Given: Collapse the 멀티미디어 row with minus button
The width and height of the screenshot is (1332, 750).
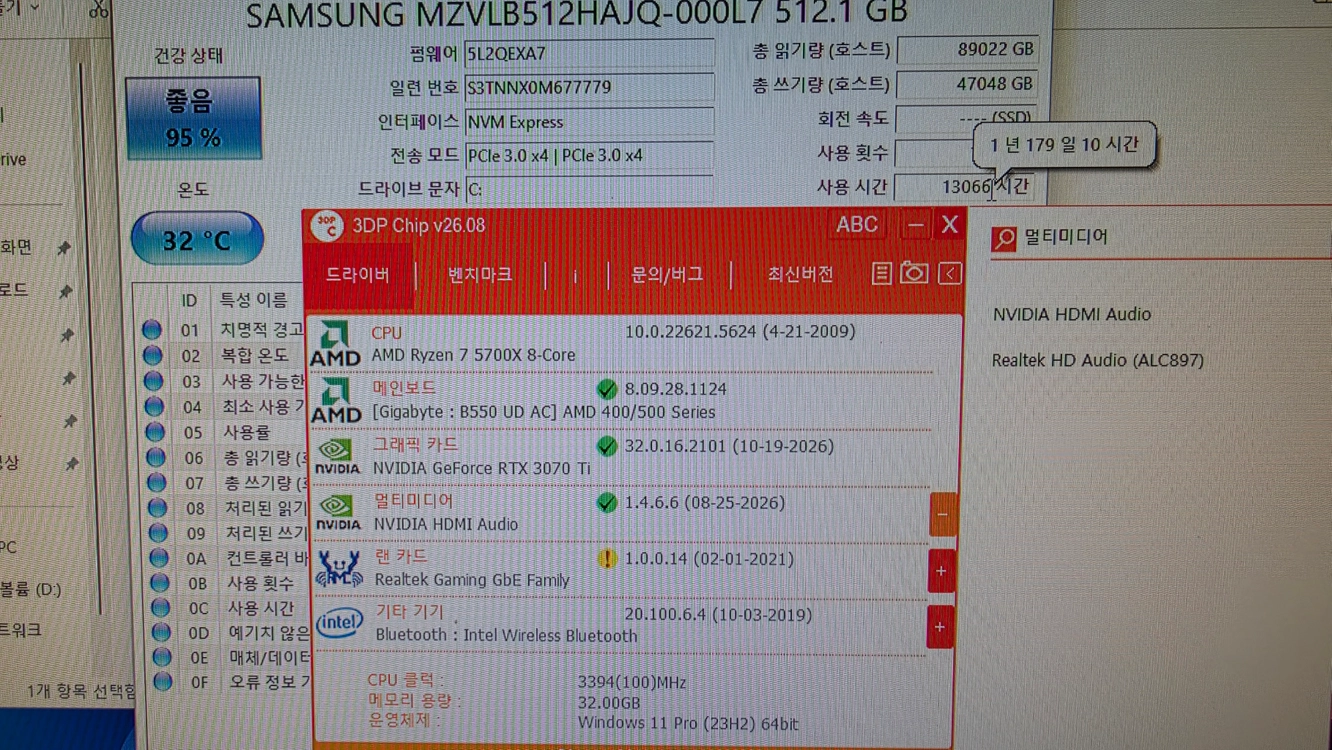Looking at the screenshot, I should (x=942, y=515).
